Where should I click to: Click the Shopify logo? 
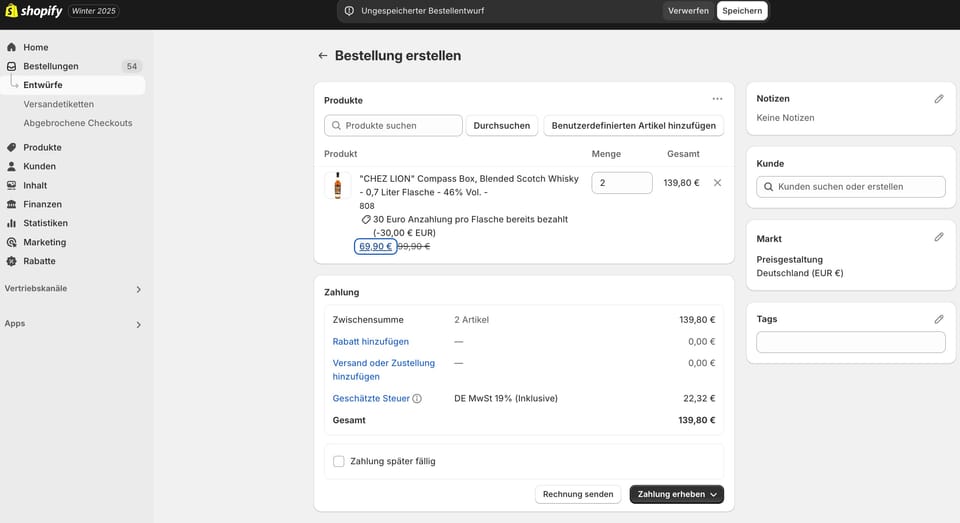click(x=34, y=11)
